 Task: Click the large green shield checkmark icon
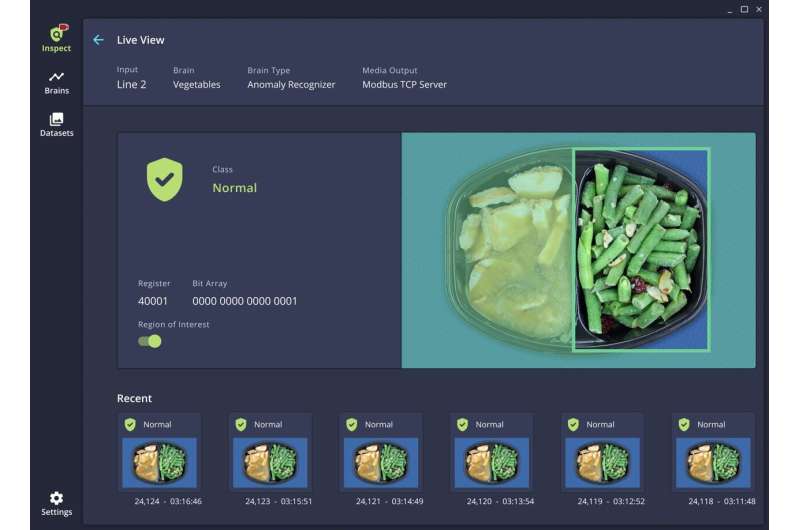[164, 180]
